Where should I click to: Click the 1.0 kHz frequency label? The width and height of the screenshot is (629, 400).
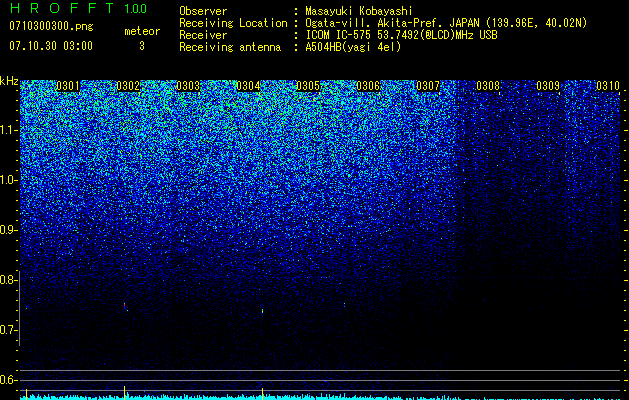(9, 180)
